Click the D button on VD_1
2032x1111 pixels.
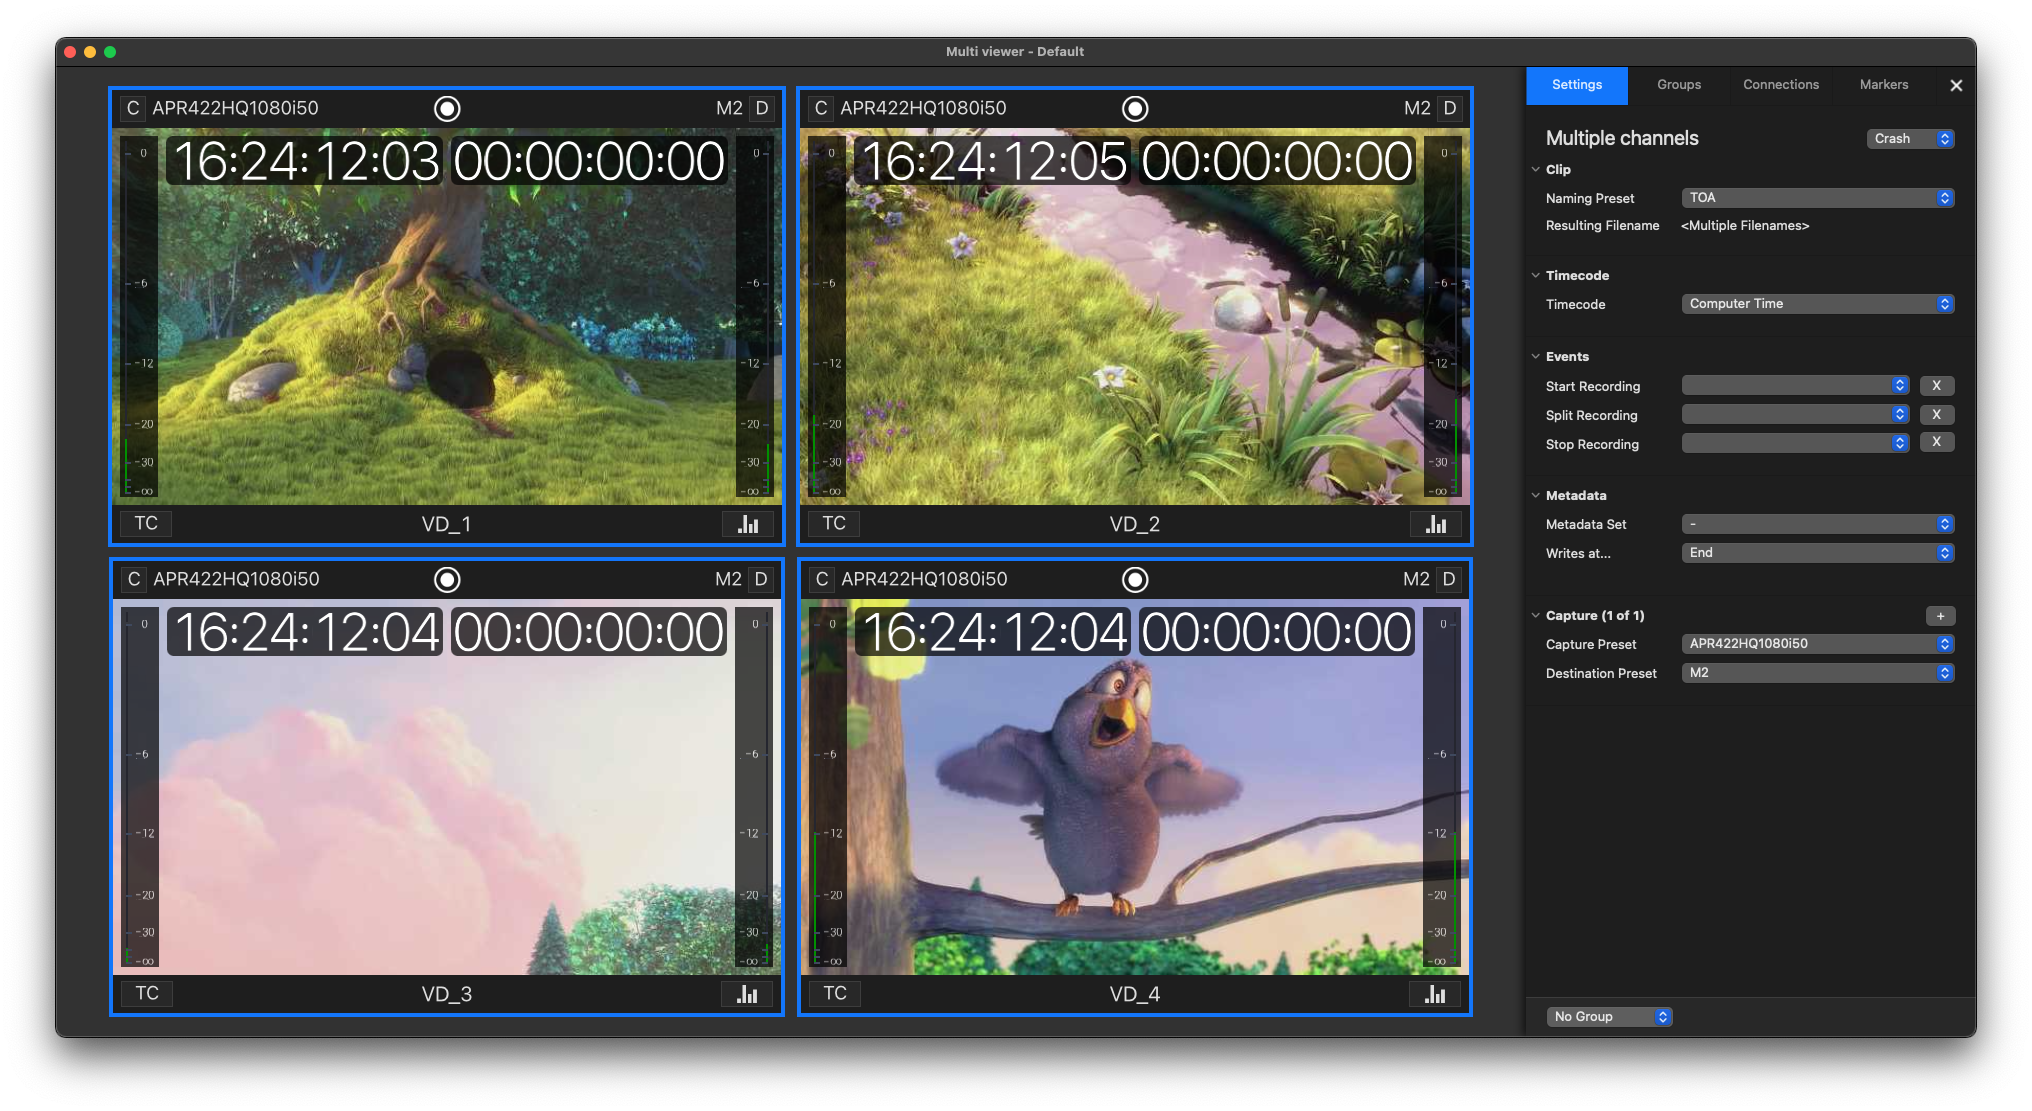762,108
